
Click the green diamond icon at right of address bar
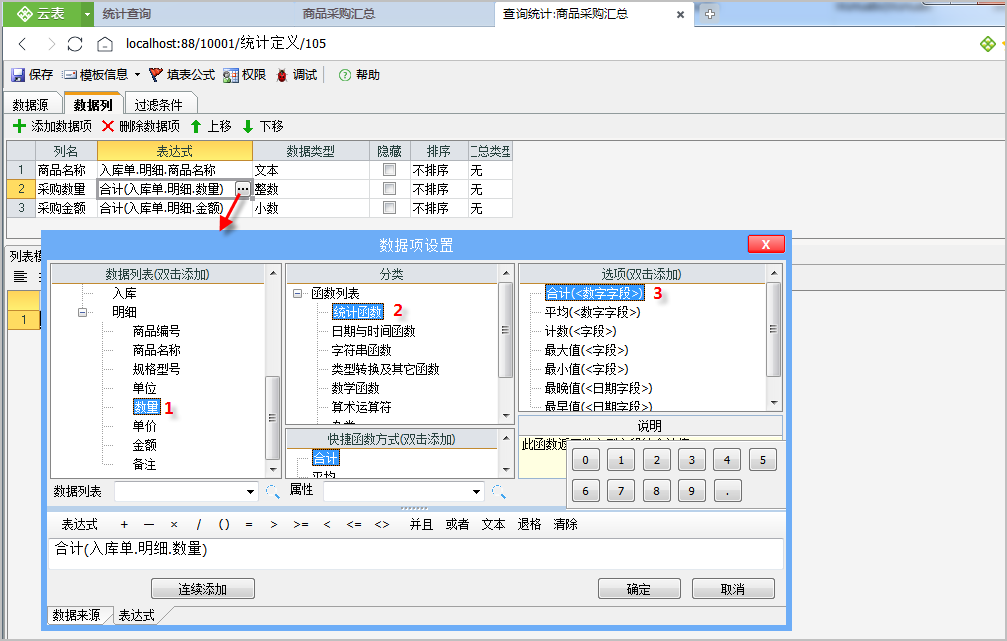988,44
